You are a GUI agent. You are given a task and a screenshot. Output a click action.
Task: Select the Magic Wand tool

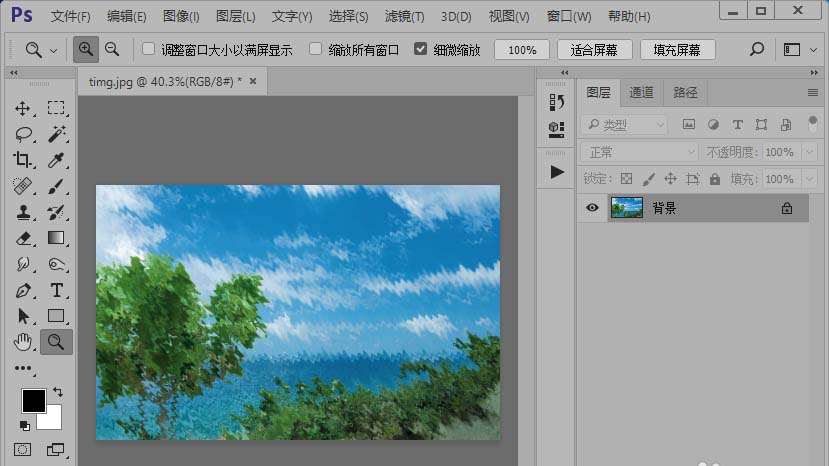coord(57,134)
